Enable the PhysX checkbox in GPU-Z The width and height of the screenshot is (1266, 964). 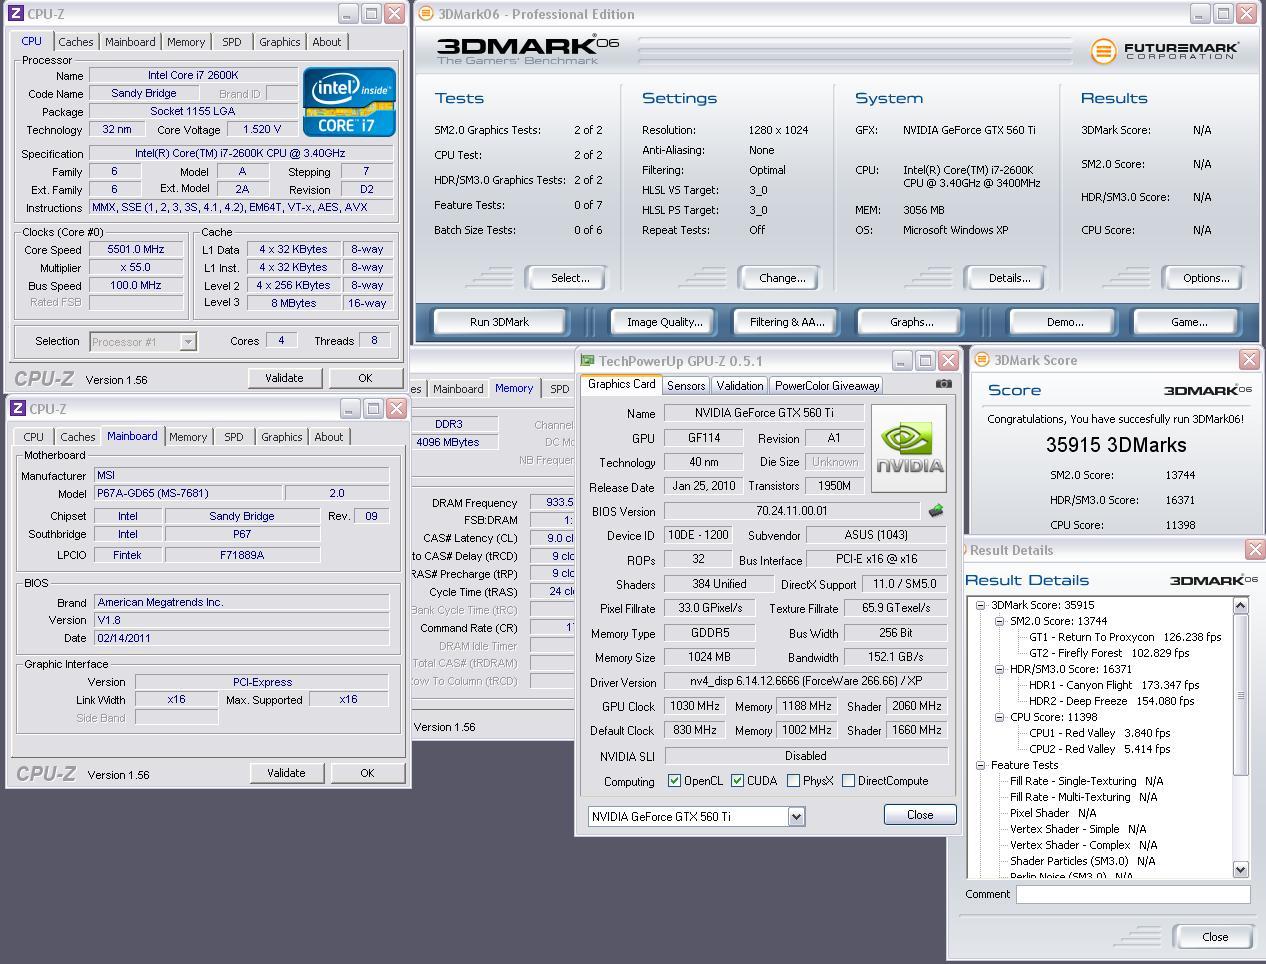pos(793,781)
